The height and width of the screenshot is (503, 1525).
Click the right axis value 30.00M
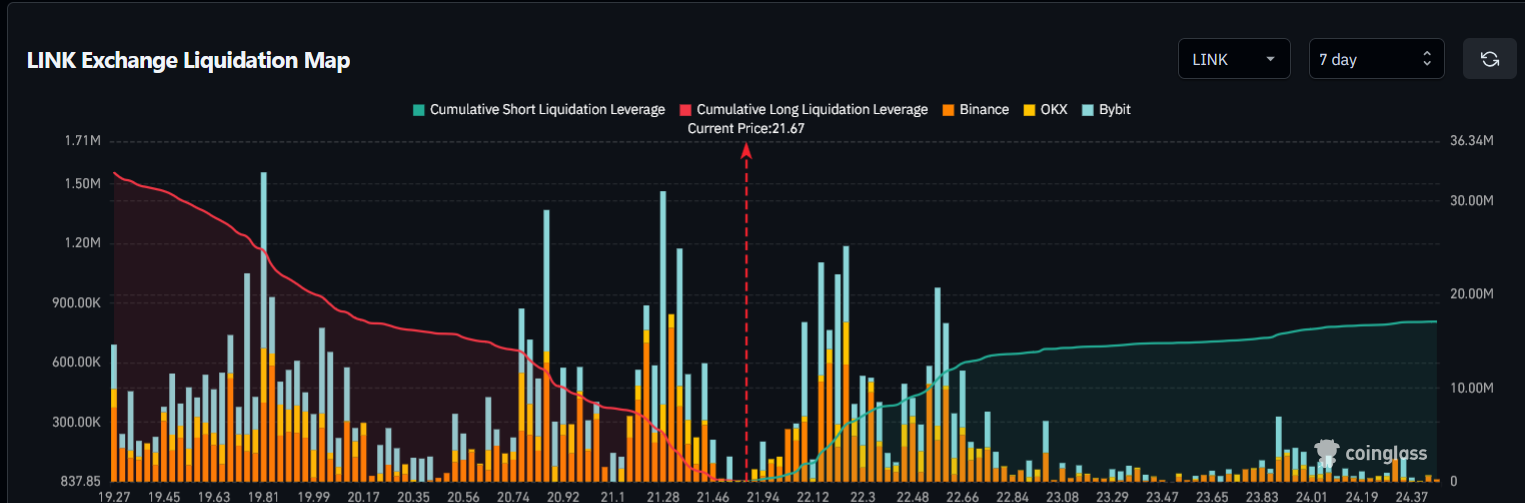1471,200
